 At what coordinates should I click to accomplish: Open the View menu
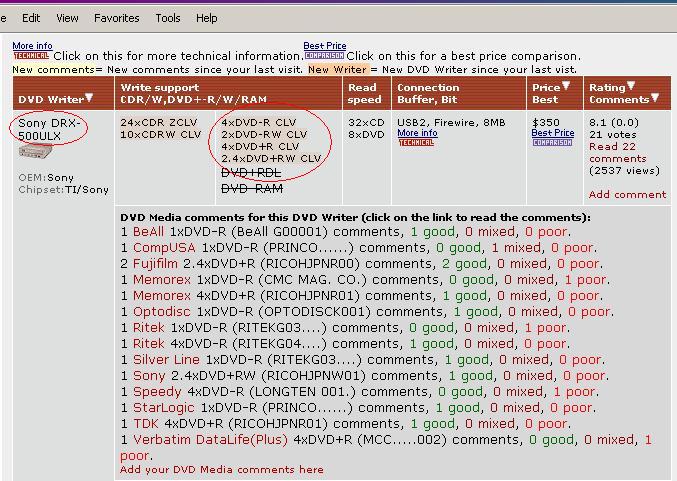[x=67, y=18]
